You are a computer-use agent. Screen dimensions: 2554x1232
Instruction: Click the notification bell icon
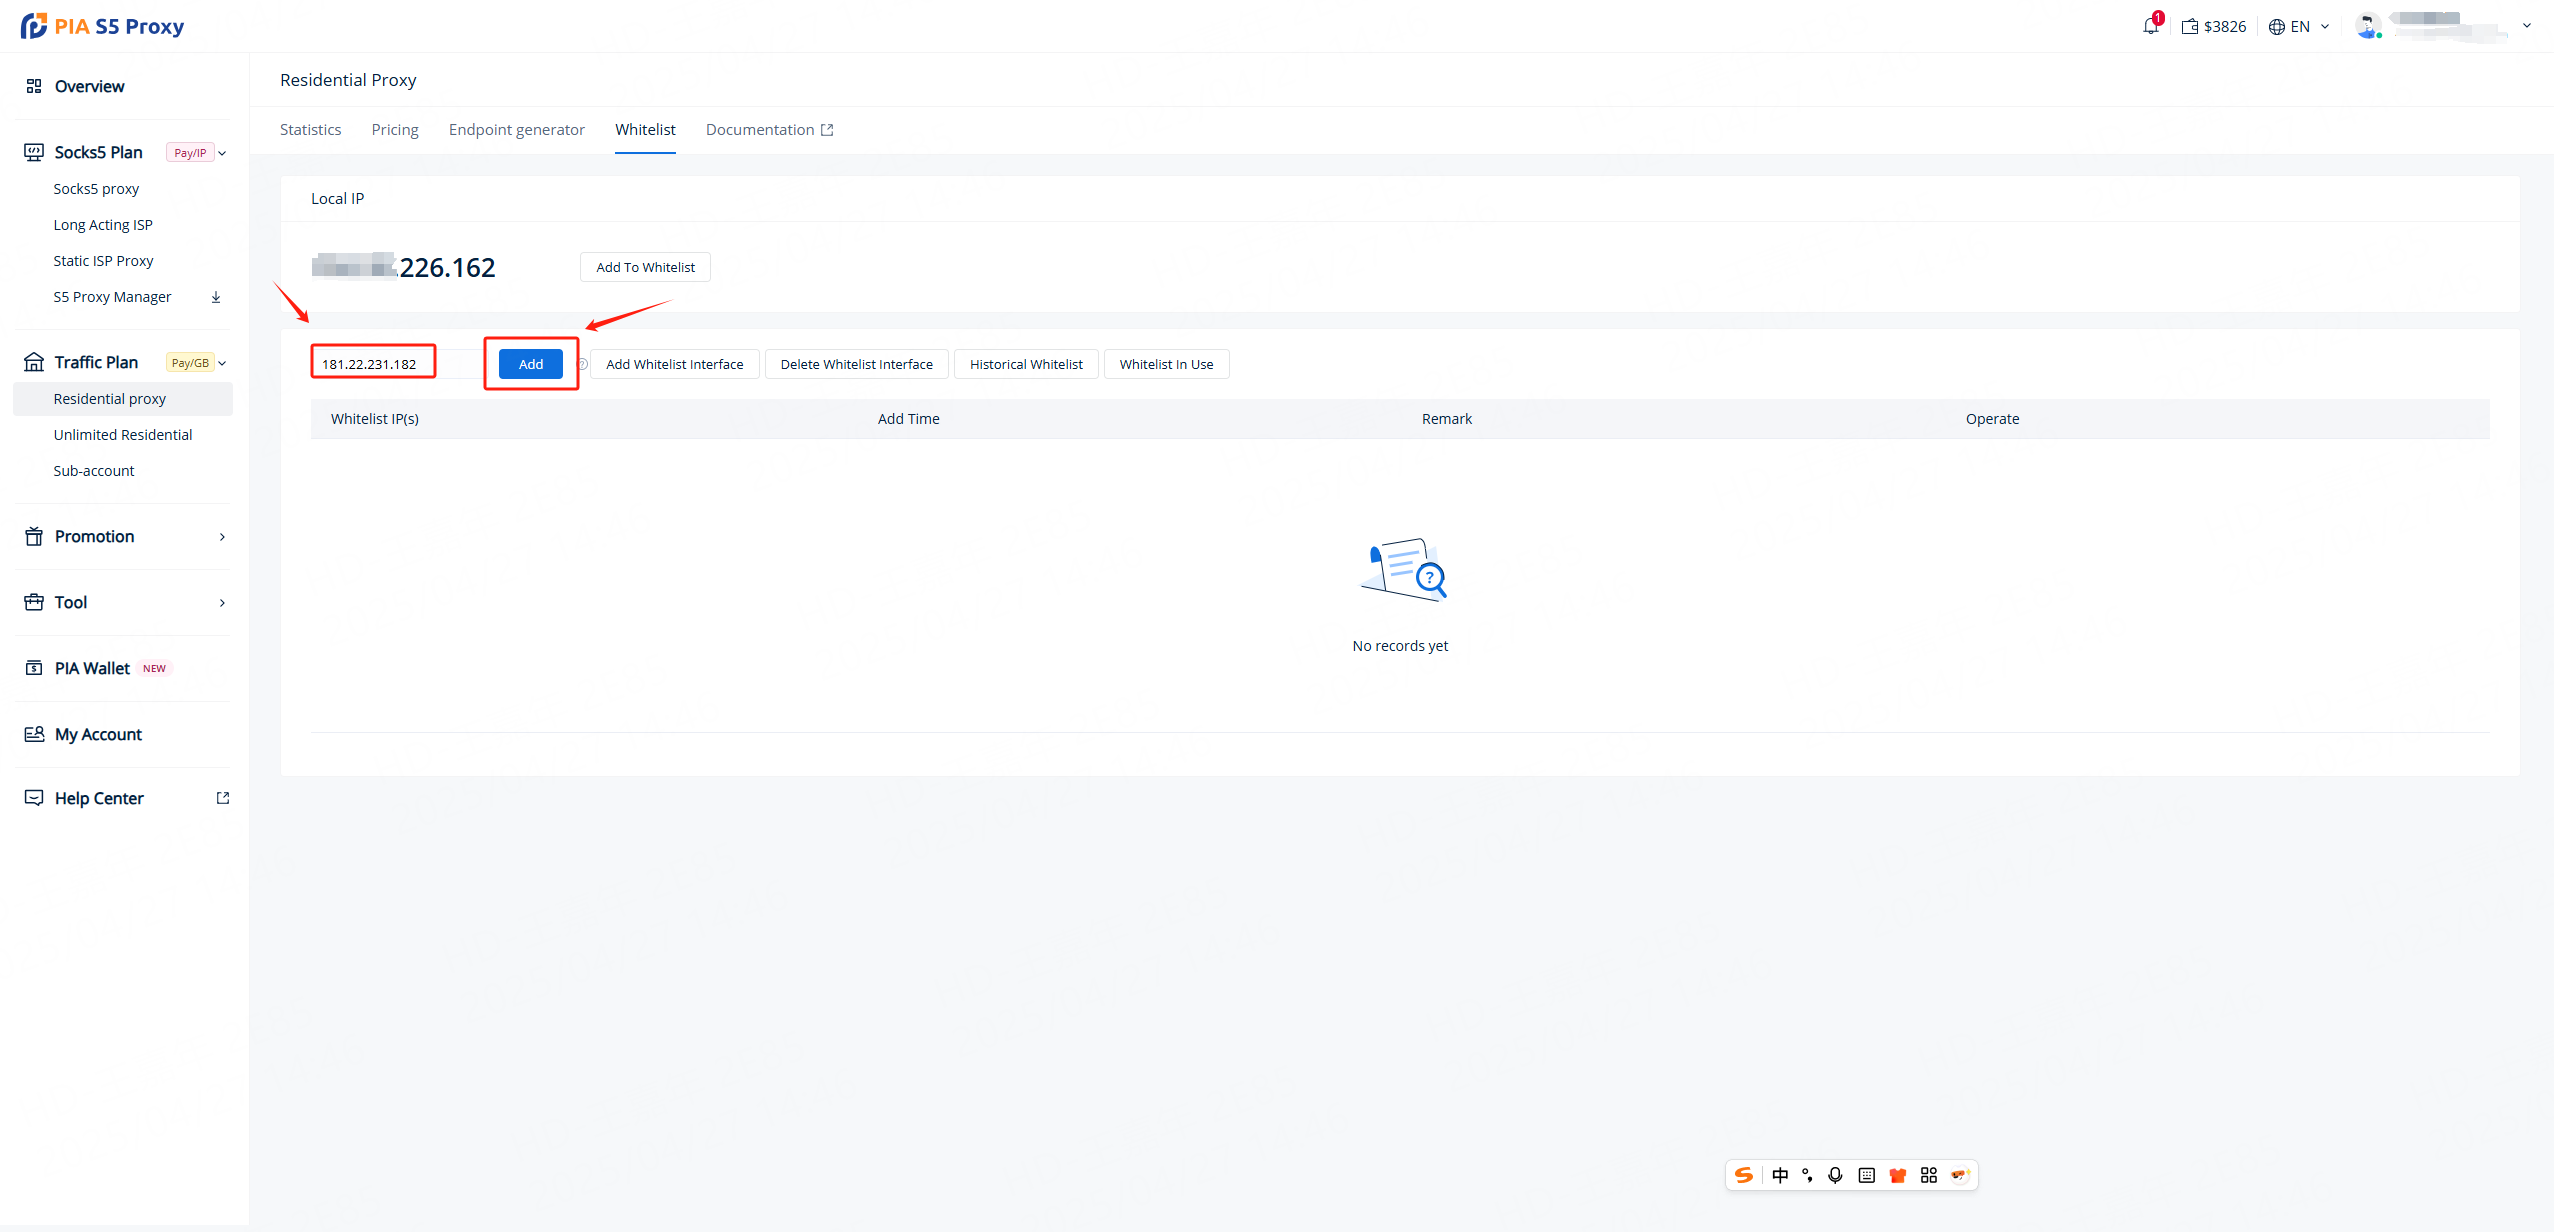tap(2150, 26)
